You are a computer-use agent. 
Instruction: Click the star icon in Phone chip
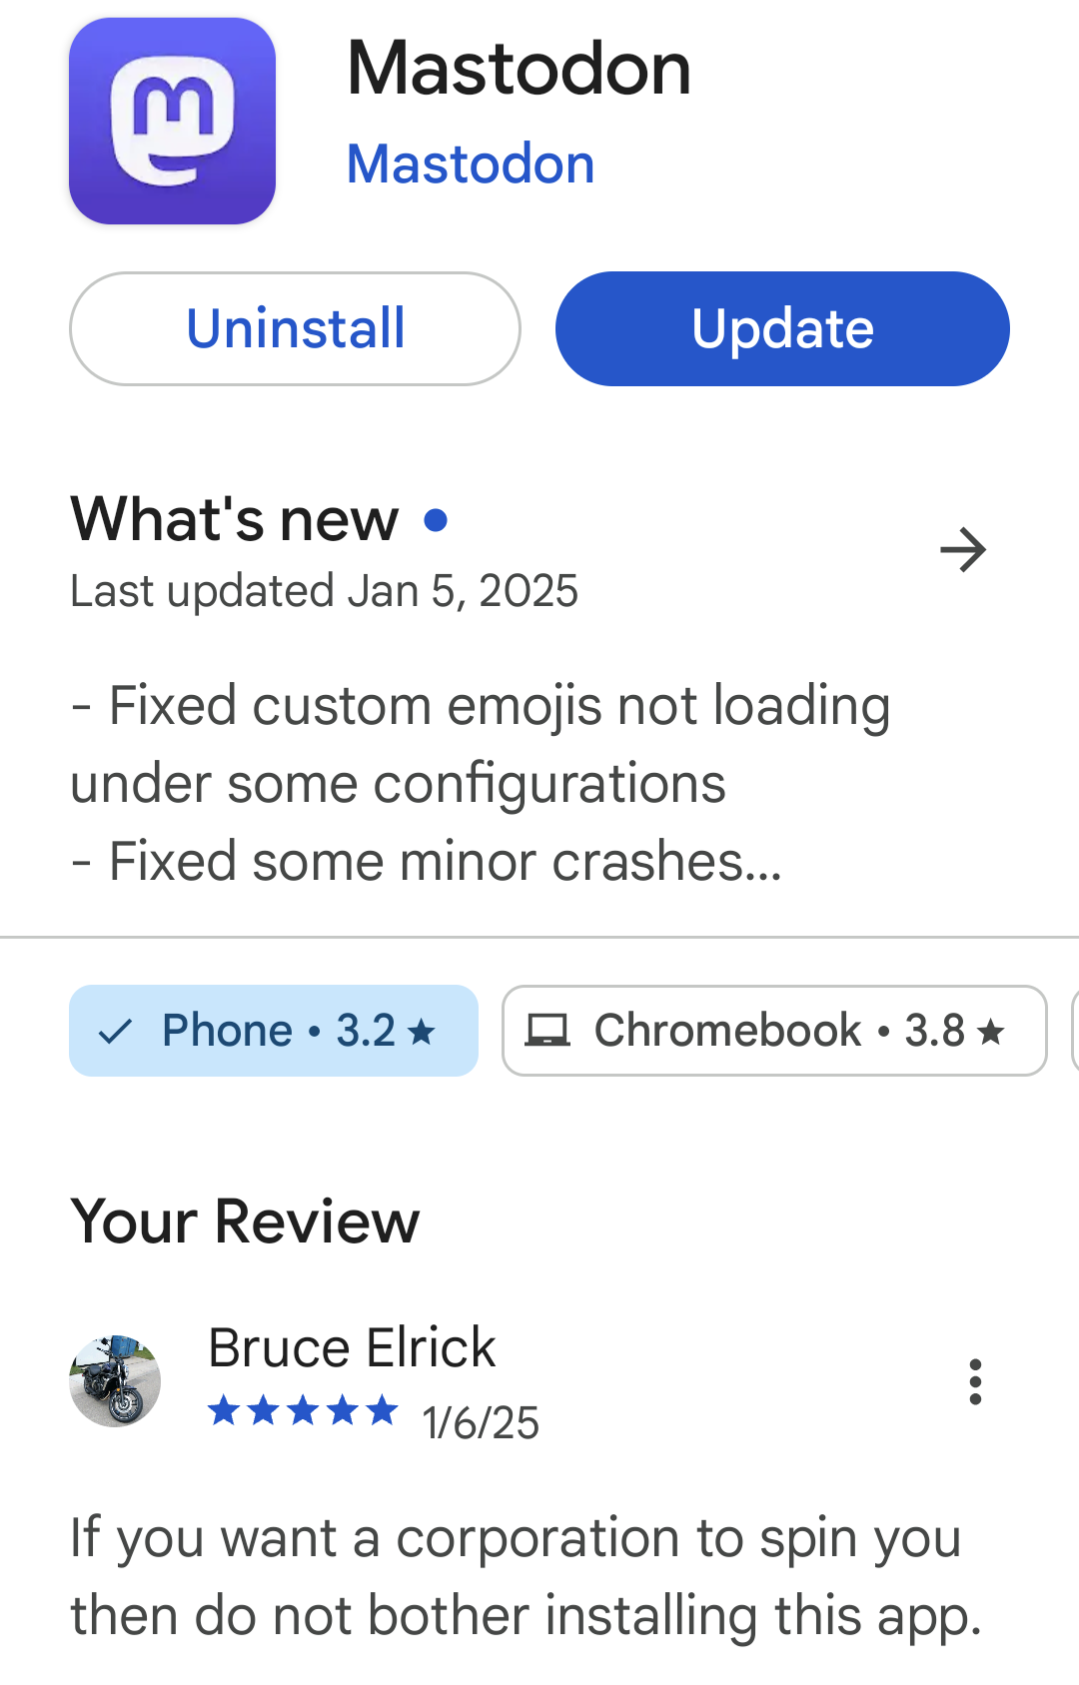coord(422,1031)
